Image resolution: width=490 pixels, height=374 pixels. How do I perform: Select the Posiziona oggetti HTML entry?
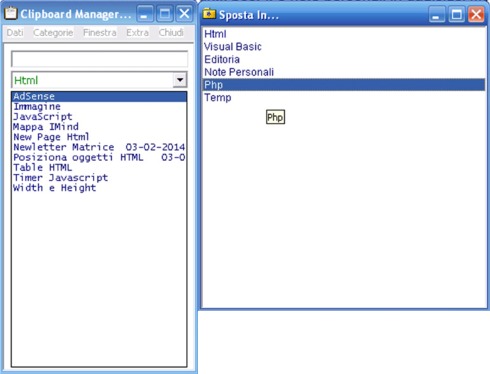click(99, 157)
